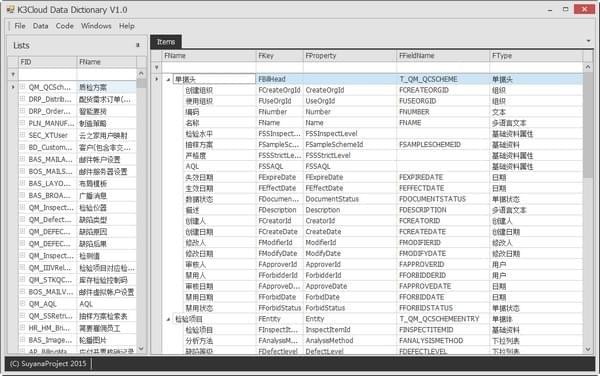This screenshot has height=376, width=600.
Task: Expand the QM_AQL row
Action: (x=23, y=304)
